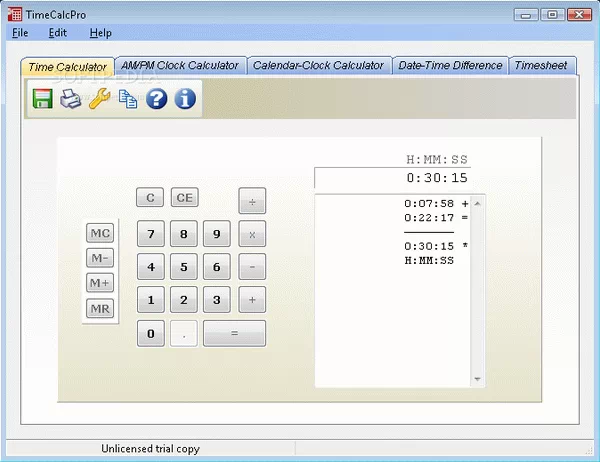
Task: Clear everything with the C button
Action: pos(150,198)
